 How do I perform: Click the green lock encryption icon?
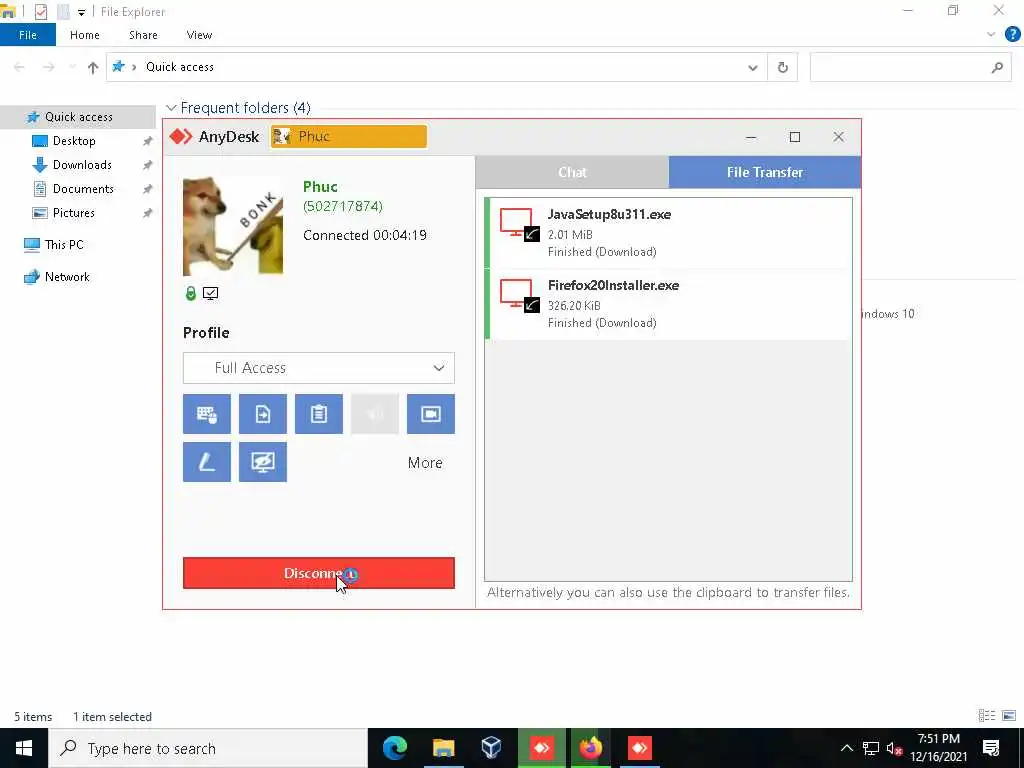click(191, 293)
